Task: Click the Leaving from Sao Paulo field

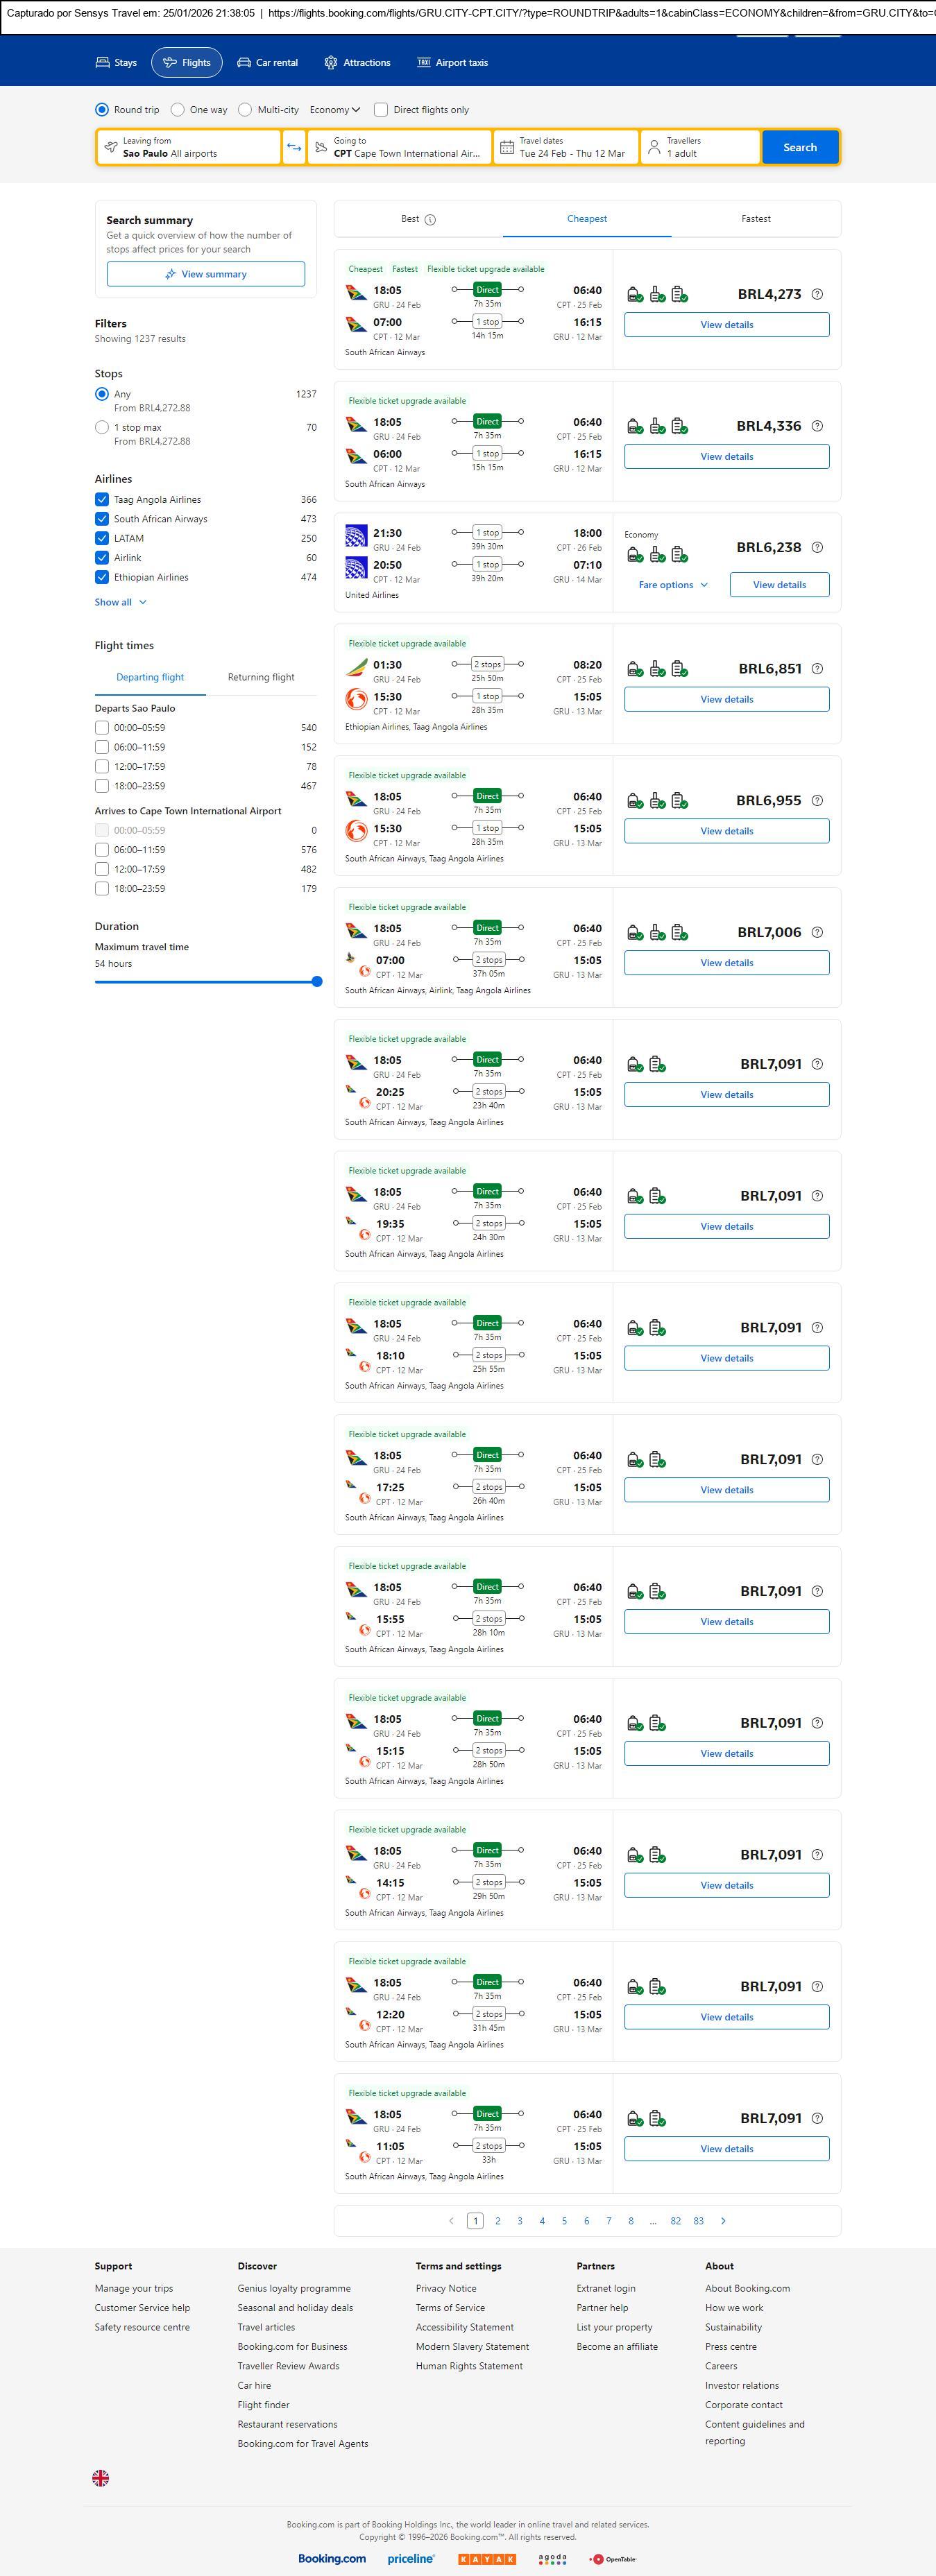Action: click(x=189, y=147)
